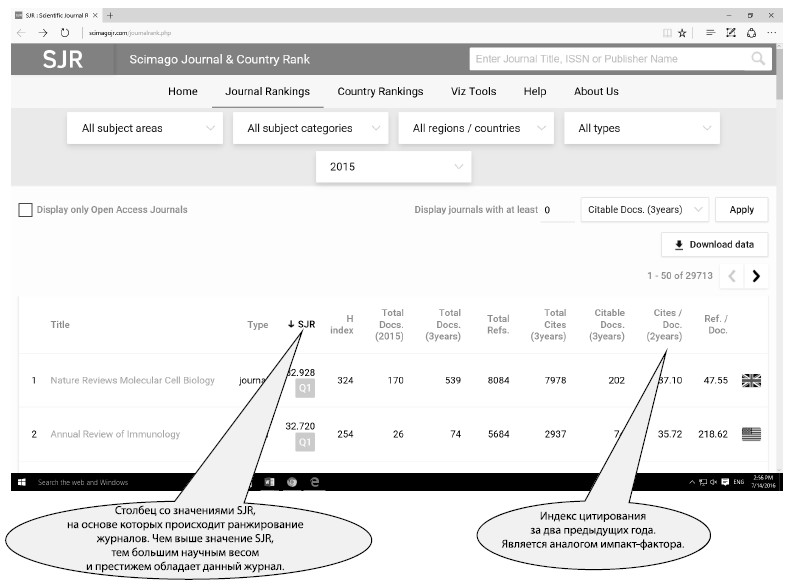The height and width of the screenshot is (586, 788).
Task: Sort by Total Refs. column header
Action: click(498, 325)
